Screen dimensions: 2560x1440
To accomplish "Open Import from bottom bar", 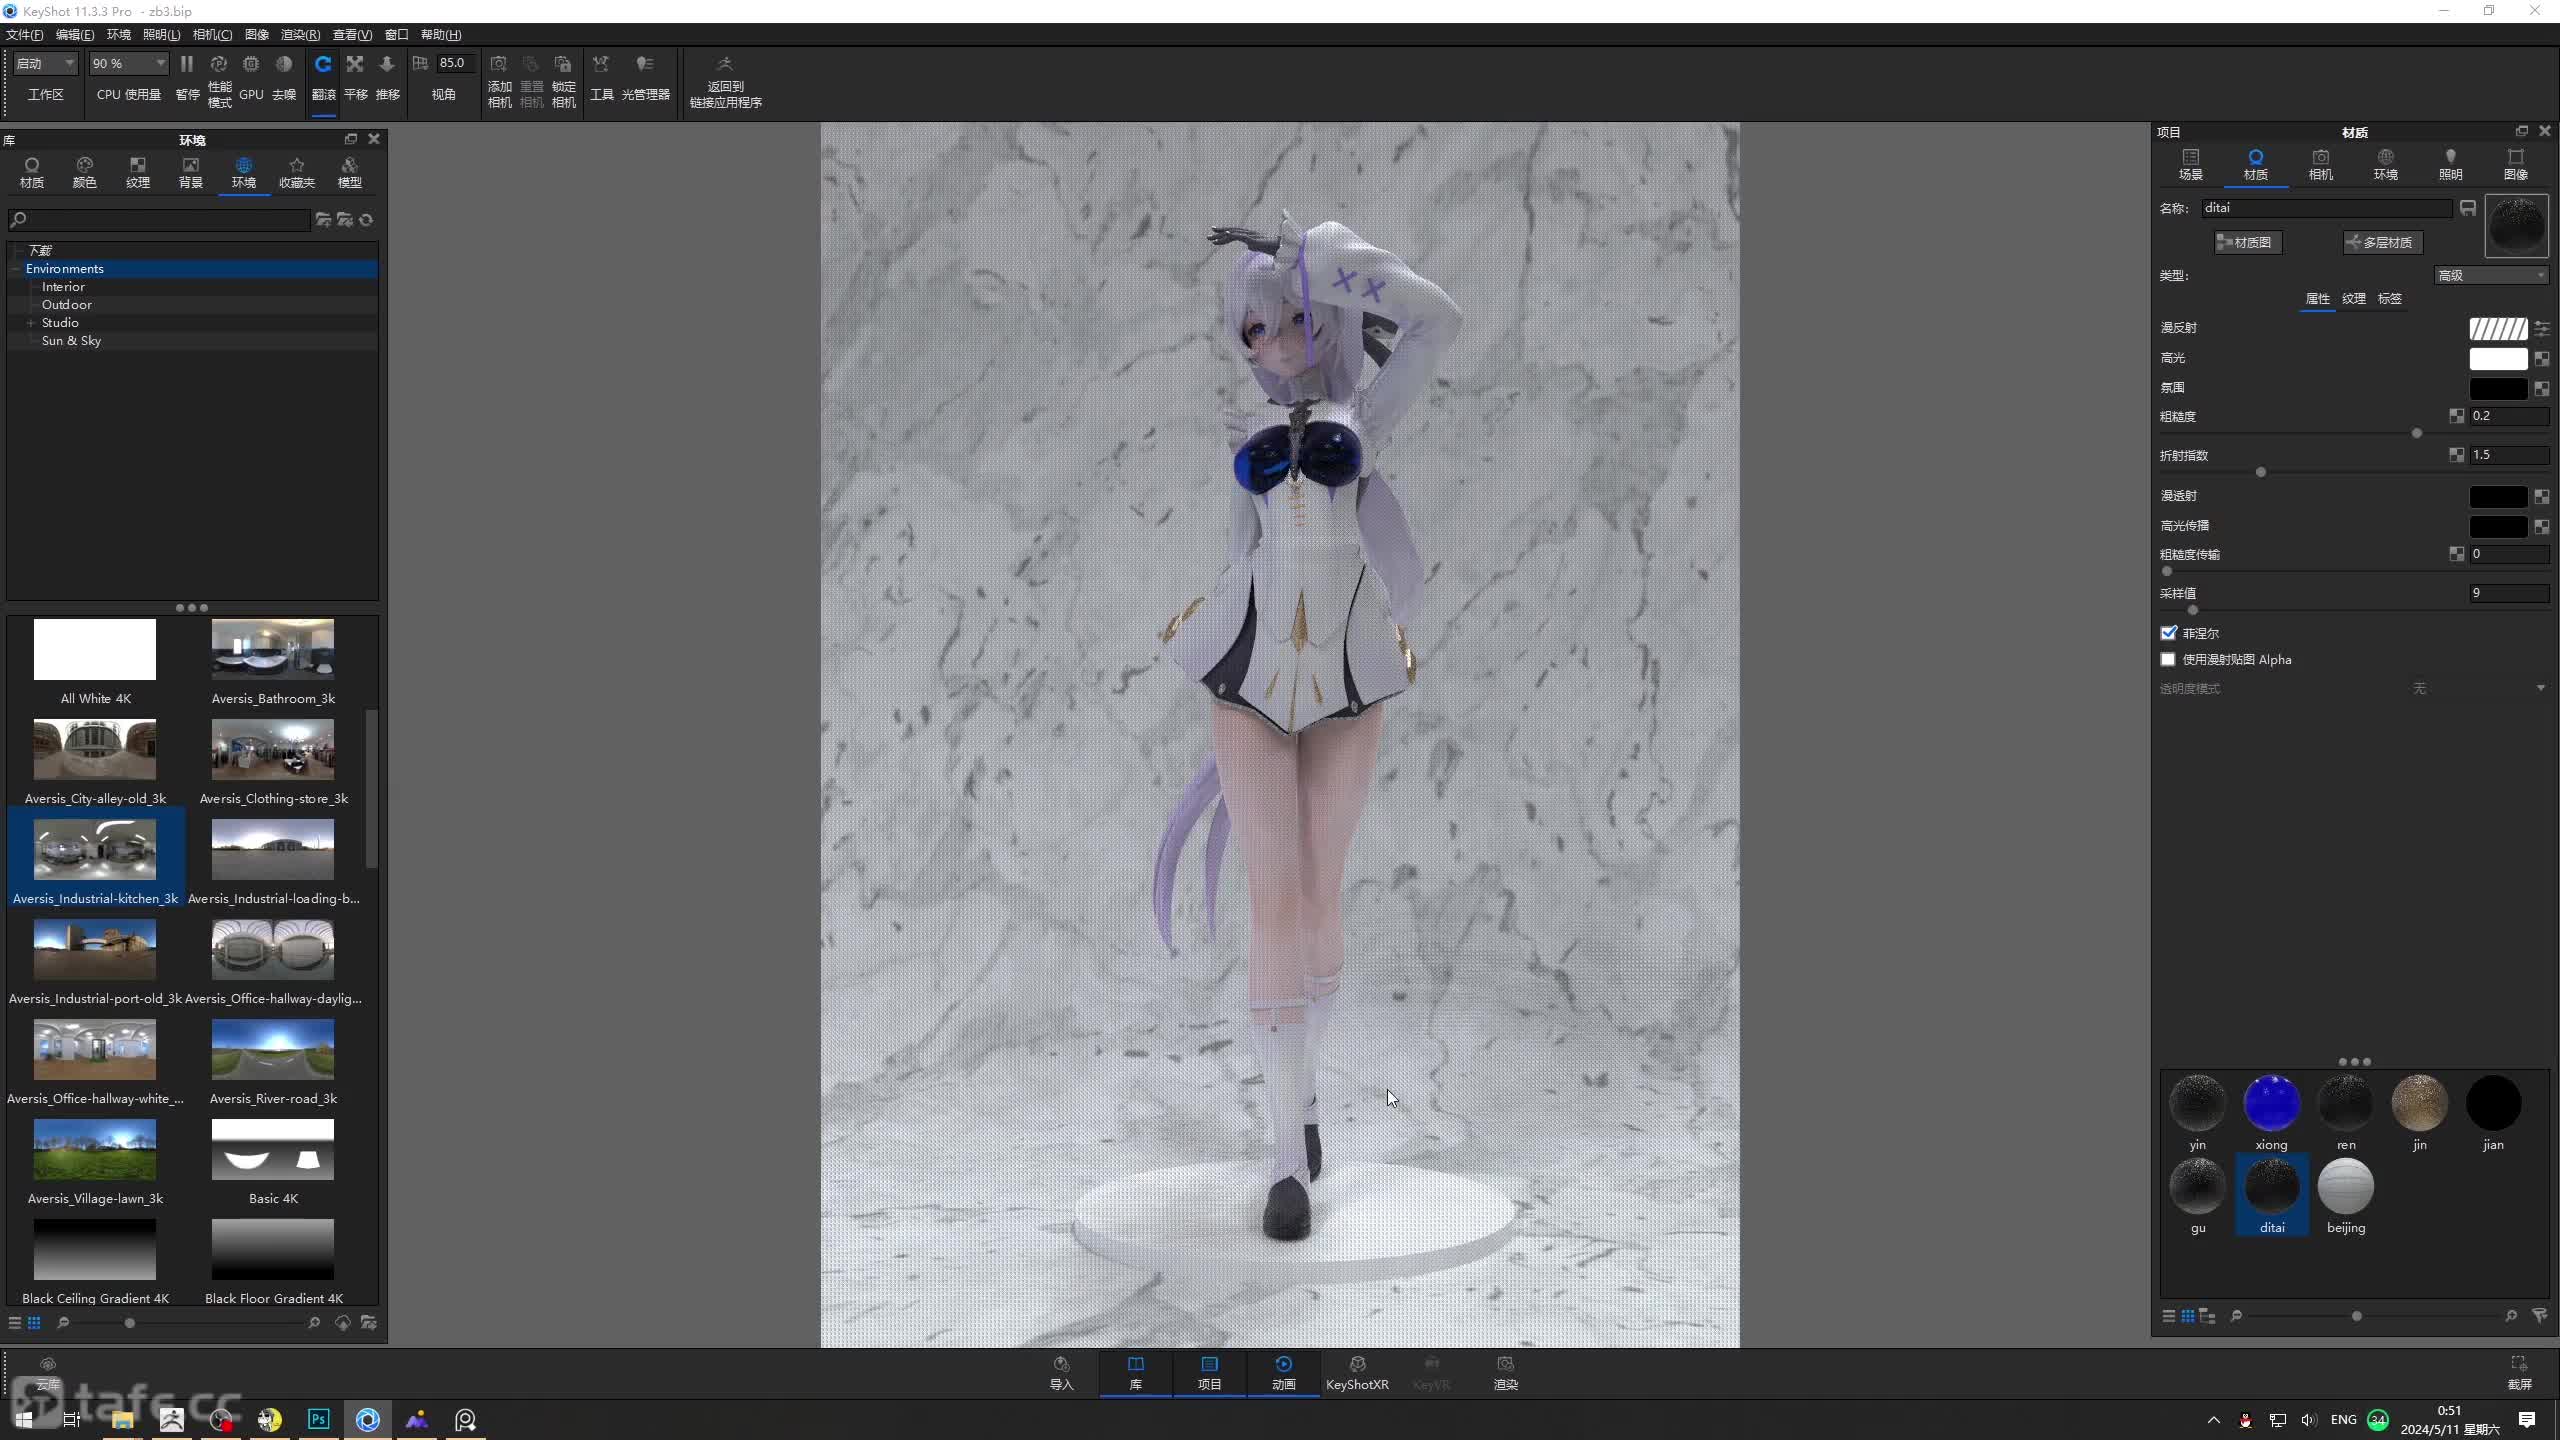I will [x=1061, y=1373].
